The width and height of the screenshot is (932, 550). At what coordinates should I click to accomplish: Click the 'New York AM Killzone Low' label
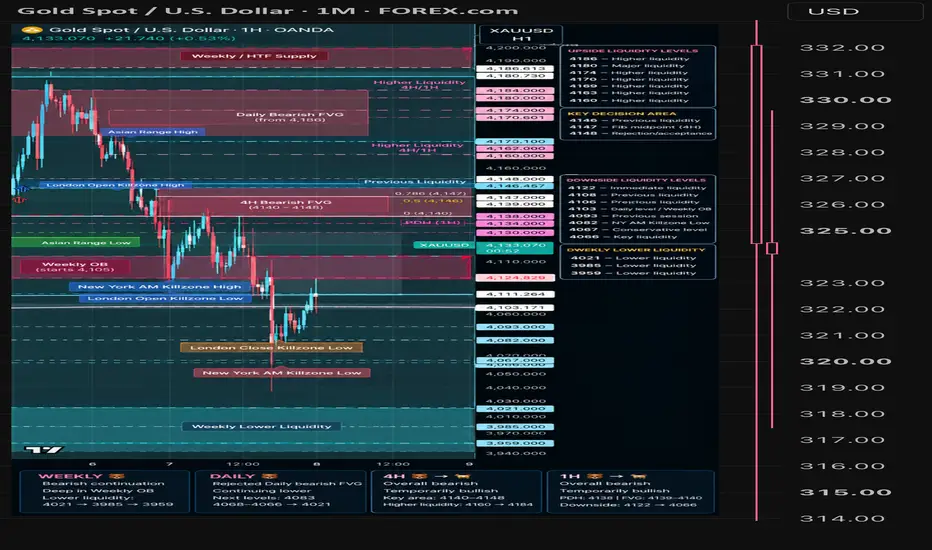[282, 373]
